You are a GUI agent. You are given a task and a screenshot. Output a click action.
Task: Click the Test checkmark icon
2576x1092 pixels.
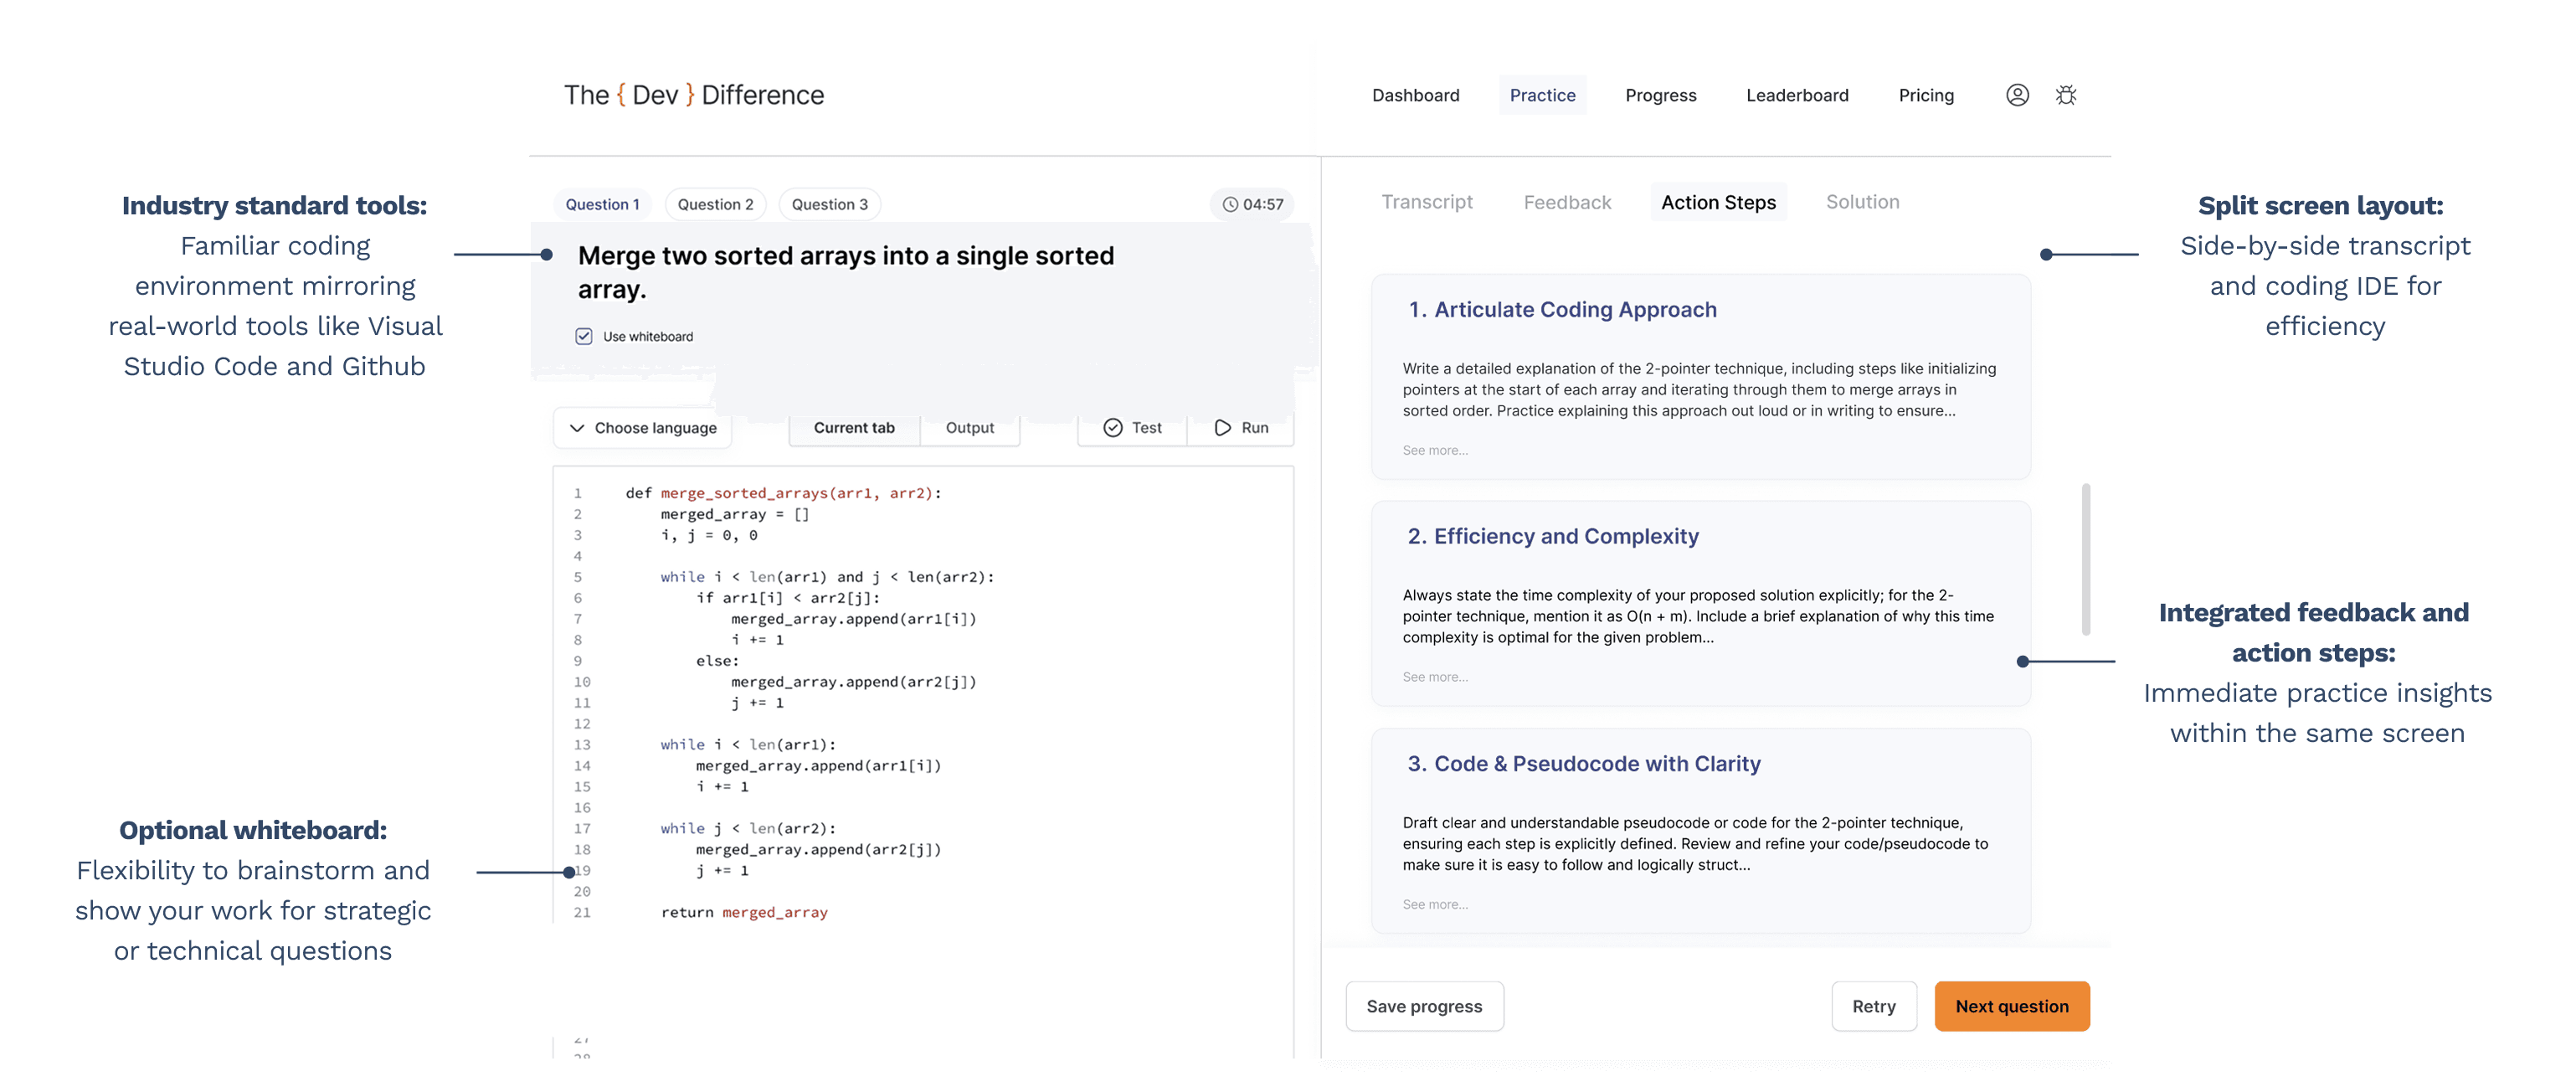point(1113,428)
